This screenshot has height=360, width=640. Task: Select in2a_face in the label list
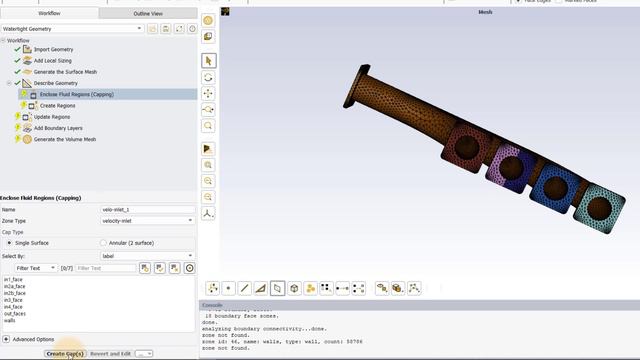[x=14, y=287]
